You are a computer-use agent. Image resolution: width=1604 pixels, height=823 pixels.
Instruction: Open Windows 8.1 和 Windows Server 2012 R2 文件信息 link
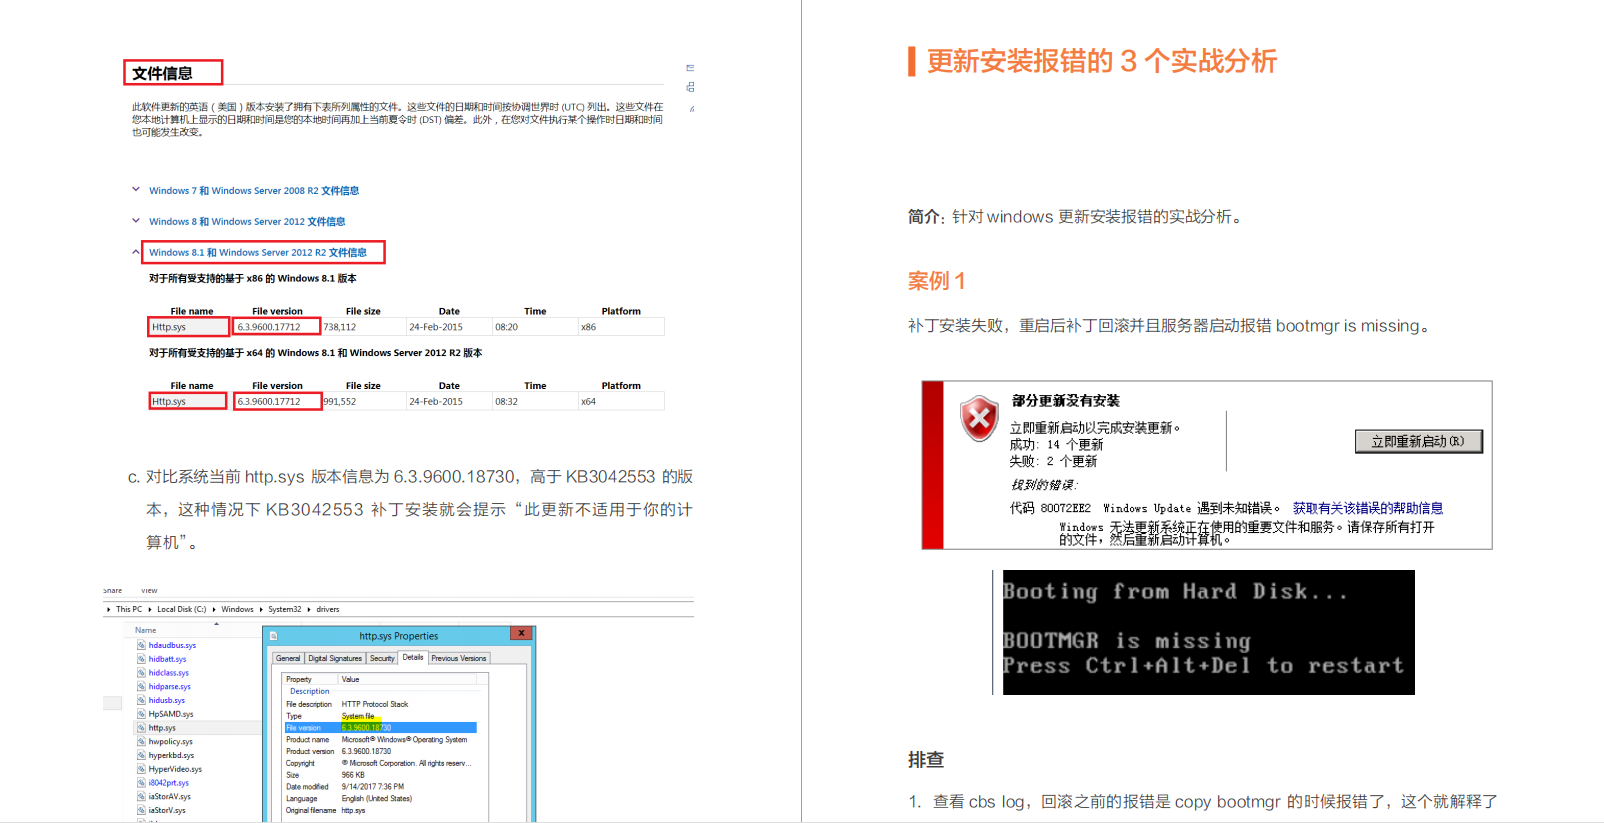[x=258, y=253]
